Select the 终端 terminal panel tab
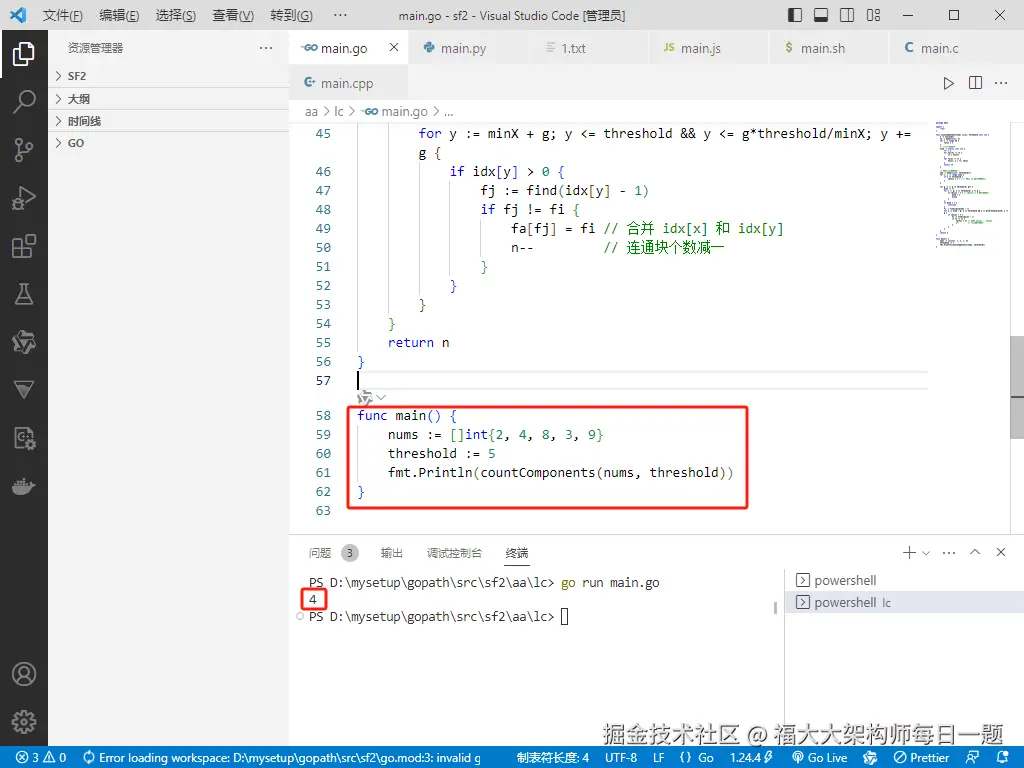 click(517, 553)
